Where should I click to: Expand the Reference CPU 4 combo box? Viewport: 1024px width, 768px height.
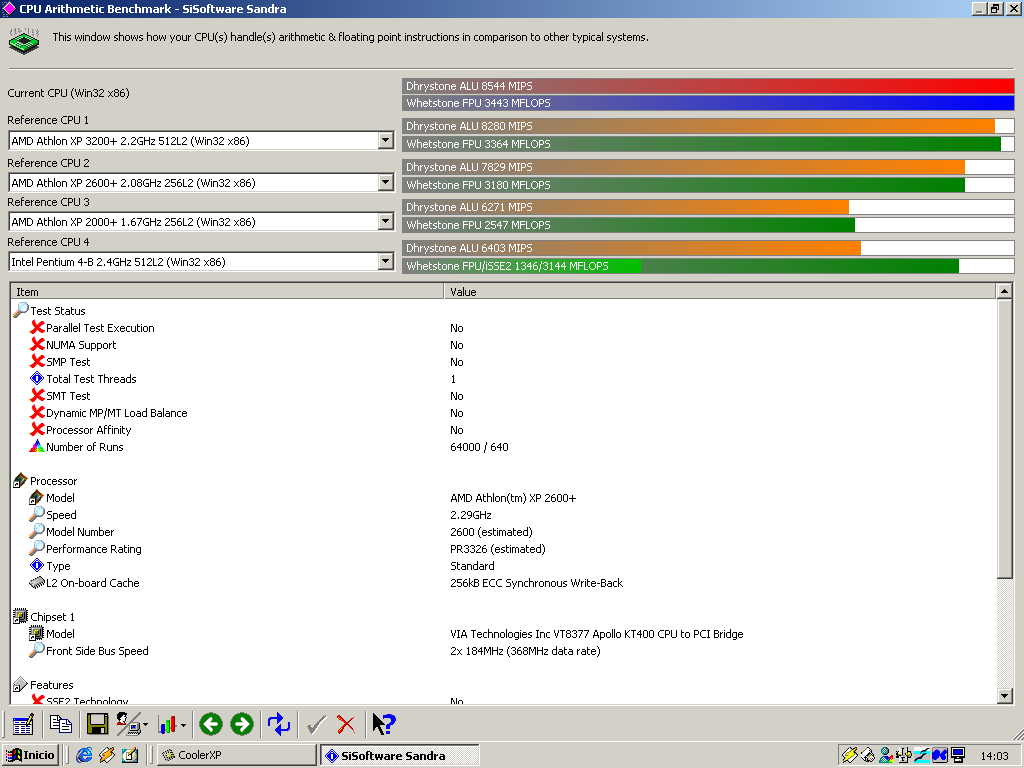[386, 262]
